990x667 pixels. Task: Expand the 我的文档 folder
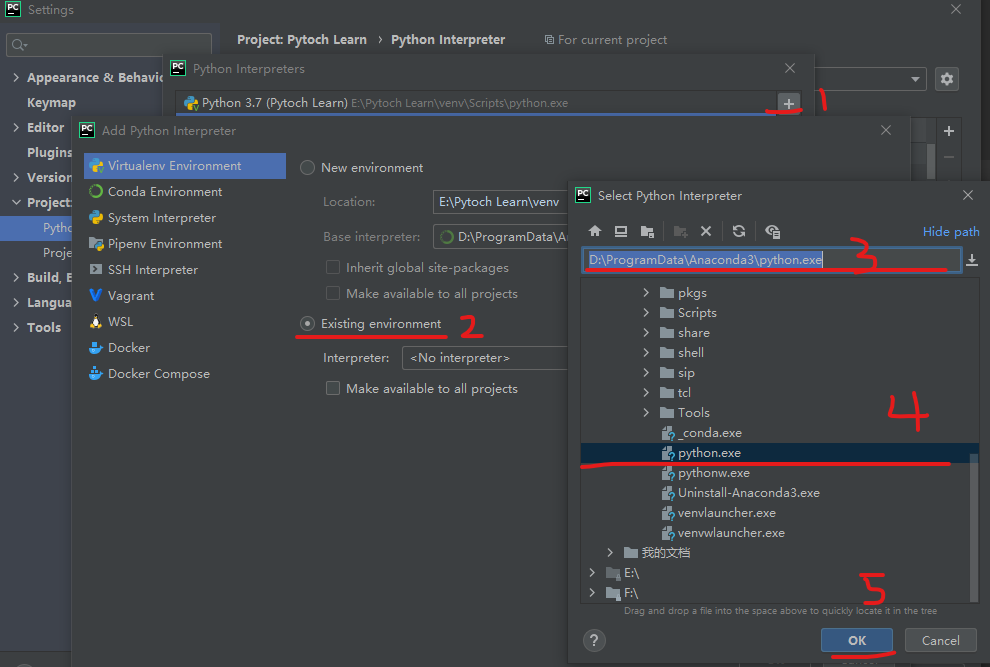coord(610,553)
